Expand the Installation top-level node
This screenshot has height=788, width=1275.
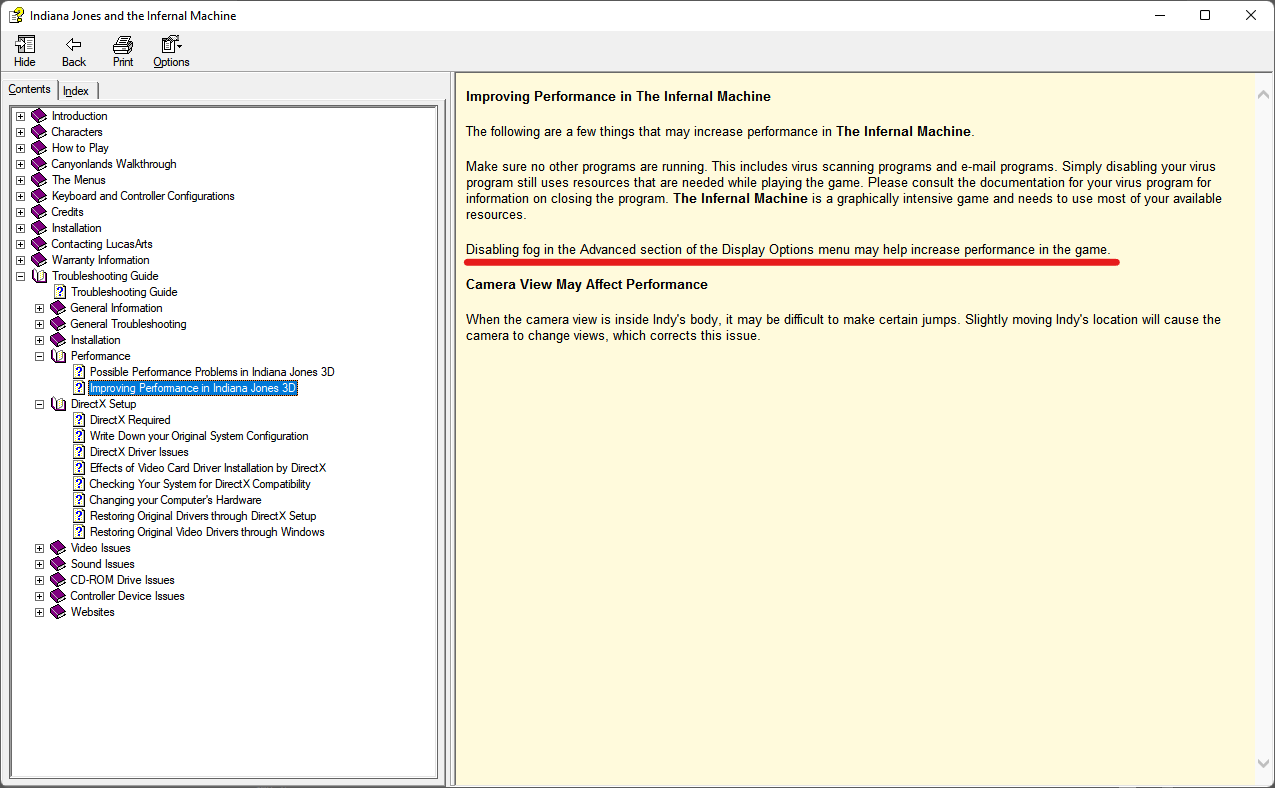click(x=20, y=228)
